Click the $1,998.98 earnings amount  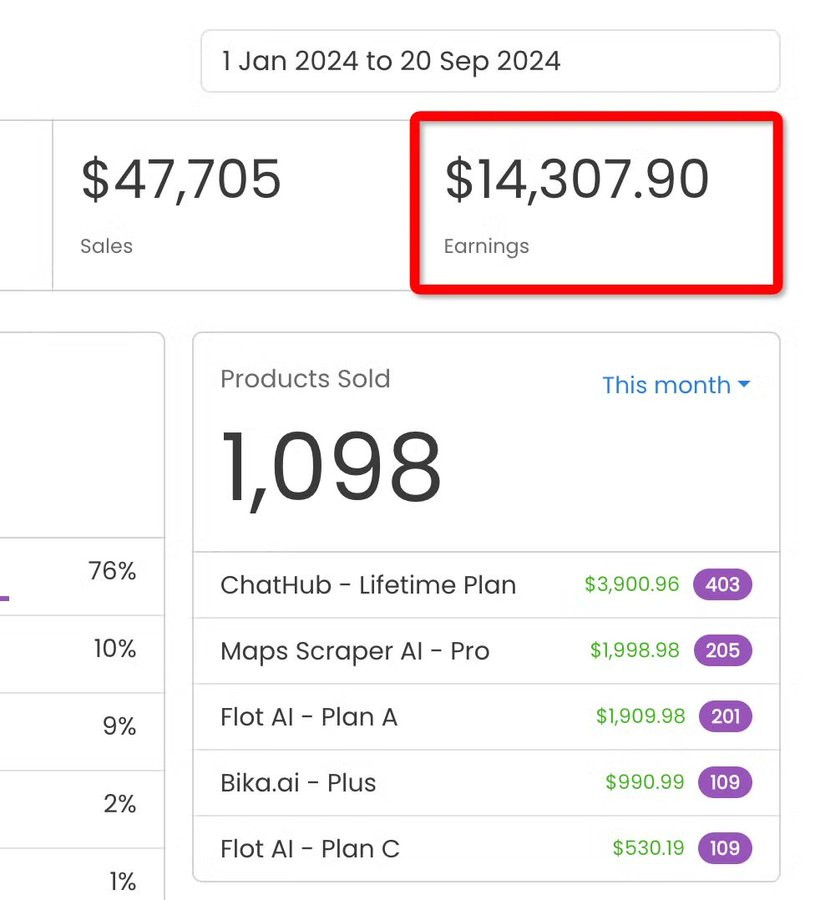634,651
